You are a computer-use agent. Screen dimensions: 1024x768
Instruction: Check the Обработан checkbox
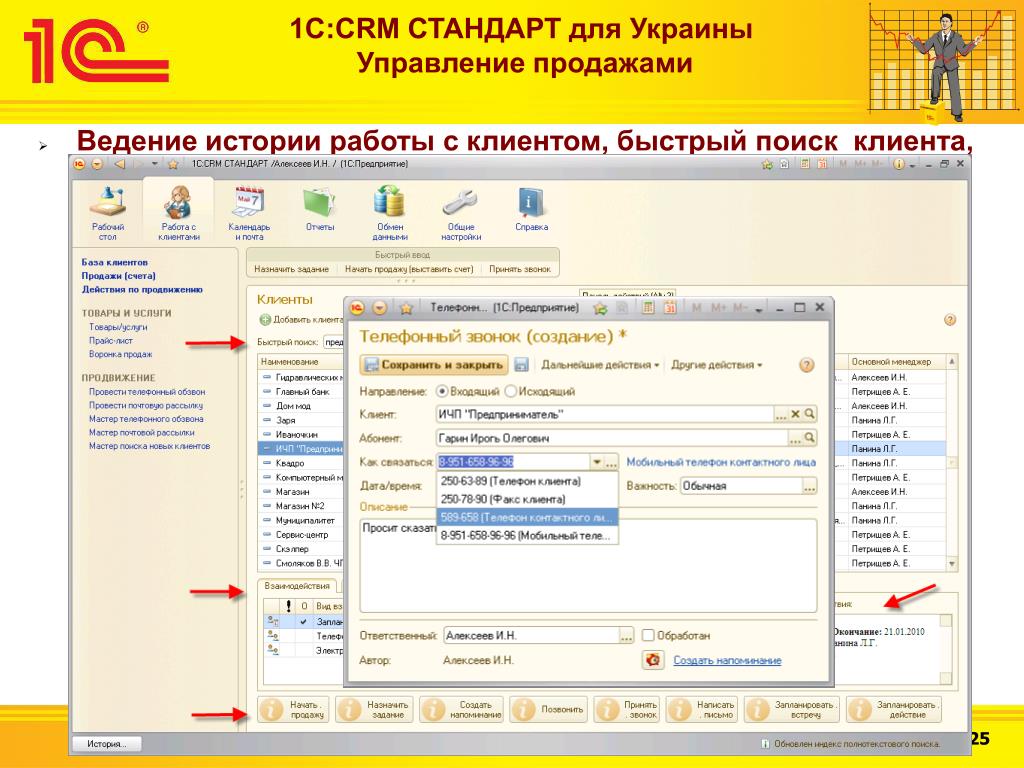[x=648, y=635]
